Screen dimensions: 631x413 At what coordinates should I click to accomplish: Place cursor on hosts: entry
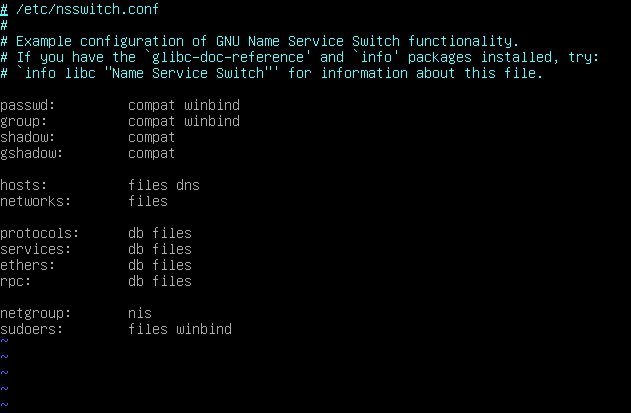(23, 185)
